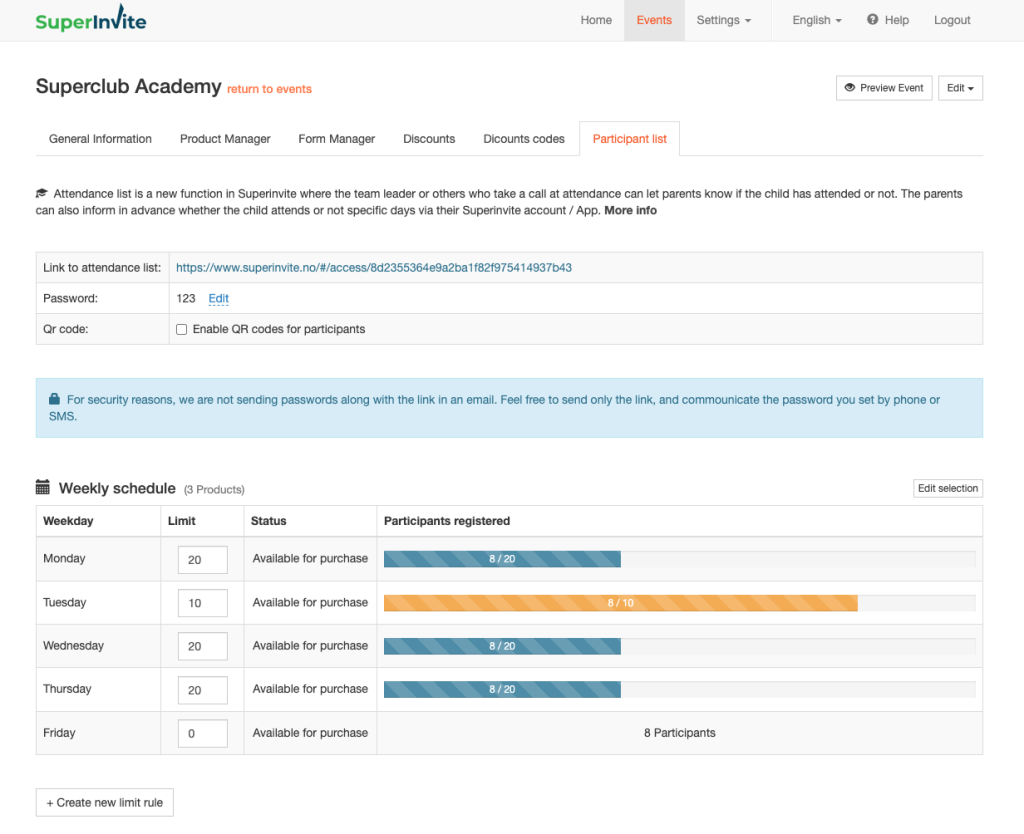Click the Monday limit input field
Image resolution: width=1024 pixels, height=834 pixels.
click(x=202, y=560)
